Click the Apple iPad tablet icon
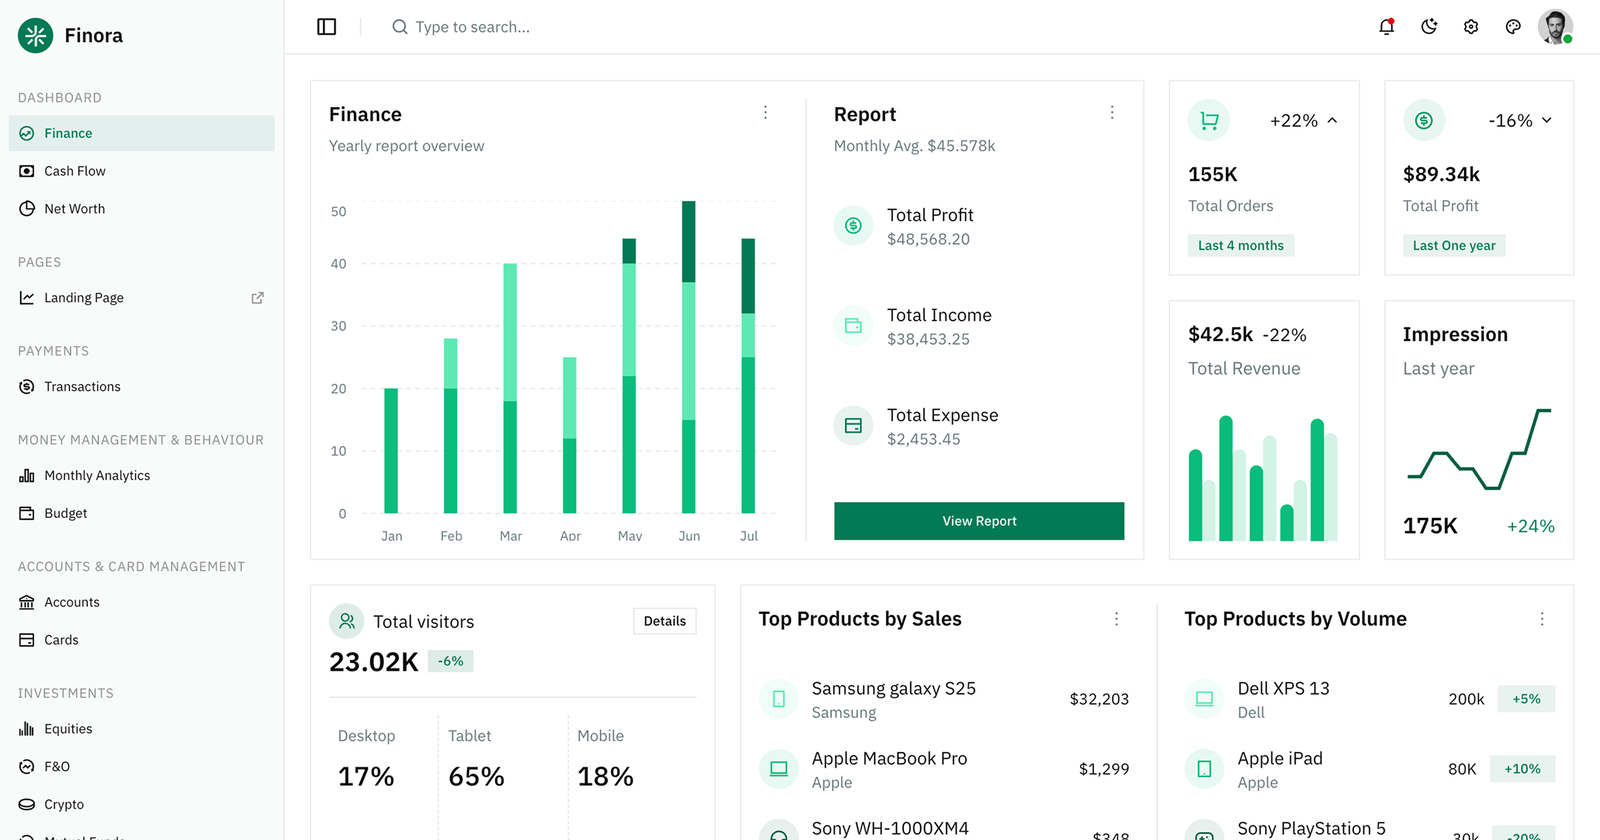The image size is (1600, 840). [x=1204, y=769]
